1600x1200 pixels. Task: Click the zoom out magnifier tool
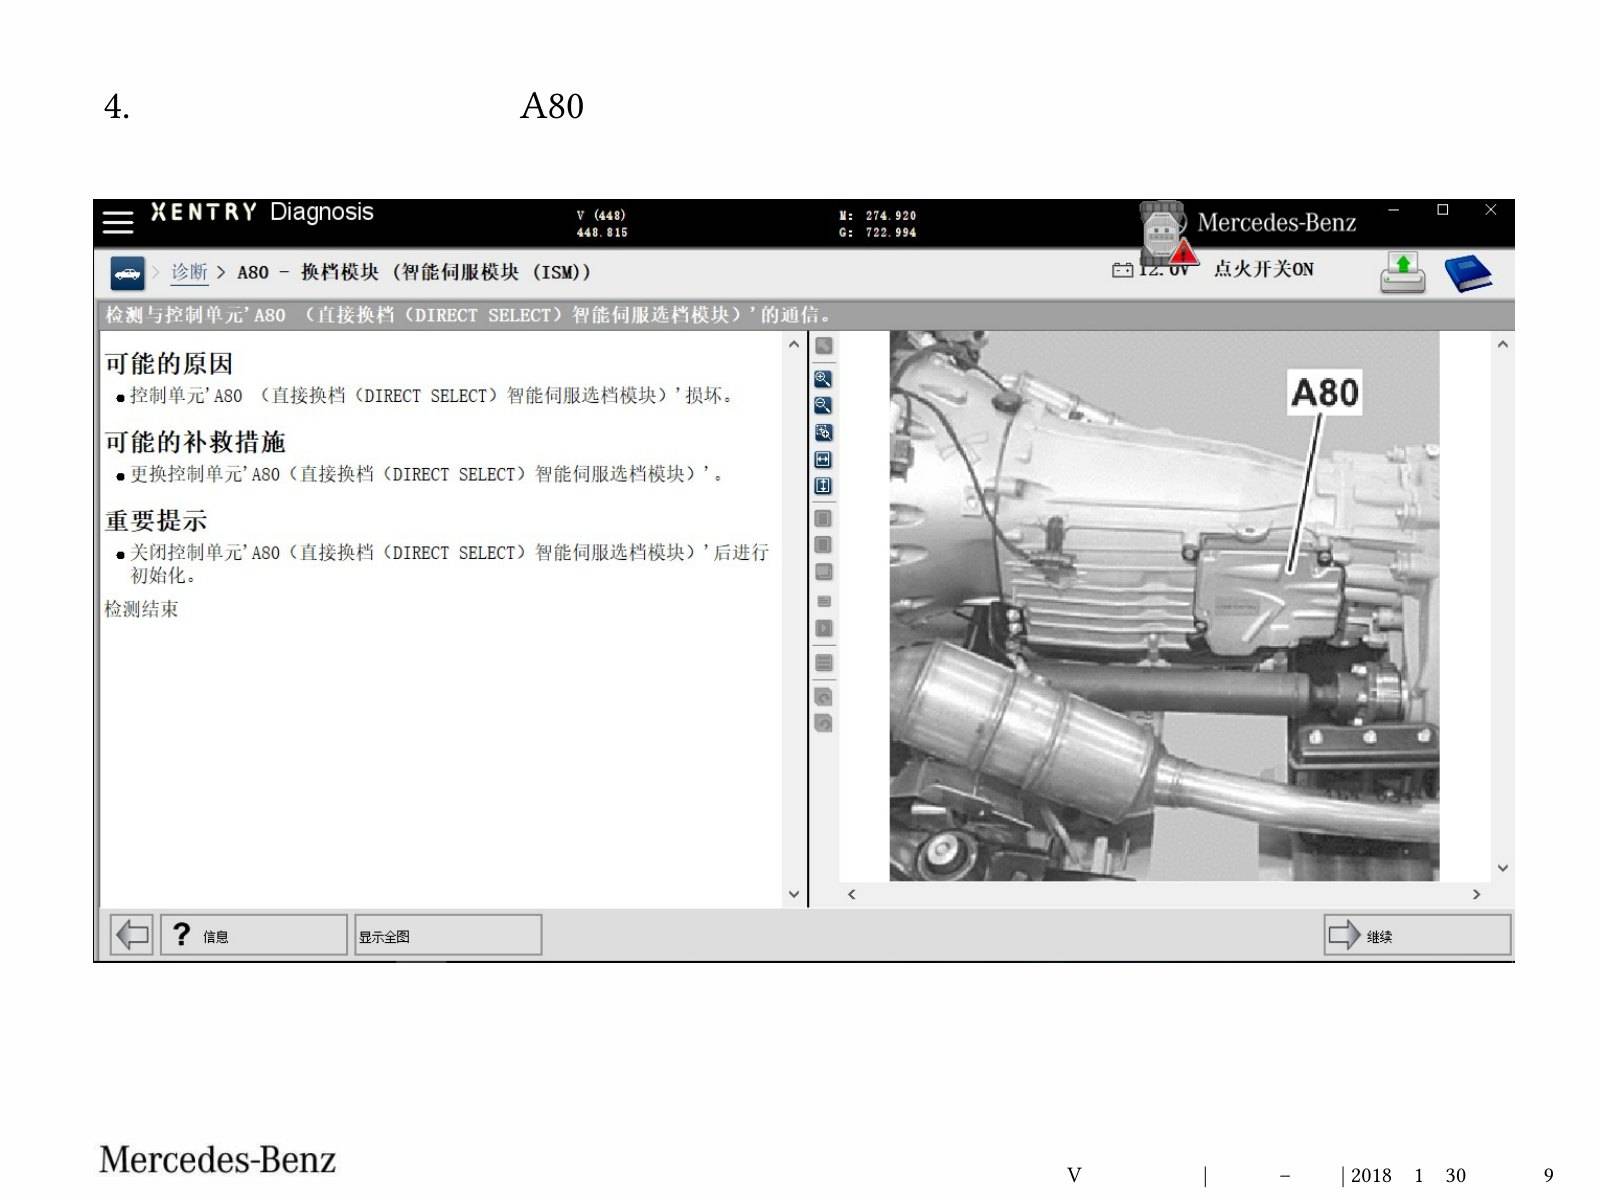click(823, 405)
